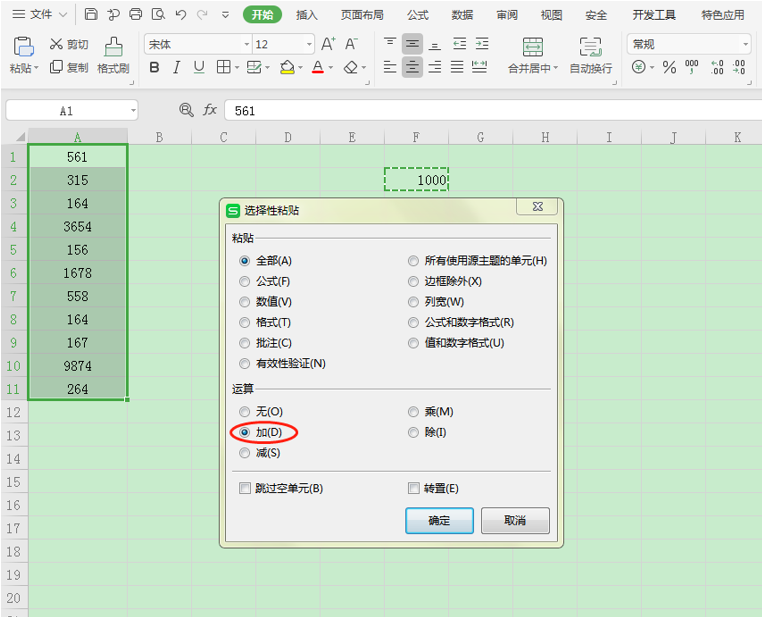Apply percent style format
This screenshot has height=617, width=762.
[x=669, y=67]
